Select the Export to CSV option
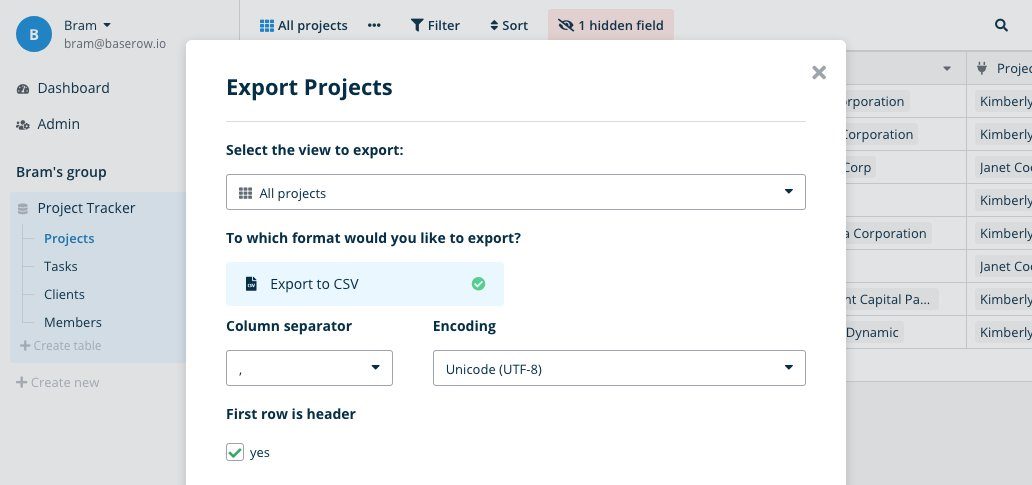The height and width of the screenshot is (485, 1032). click(x=365, y=284)
